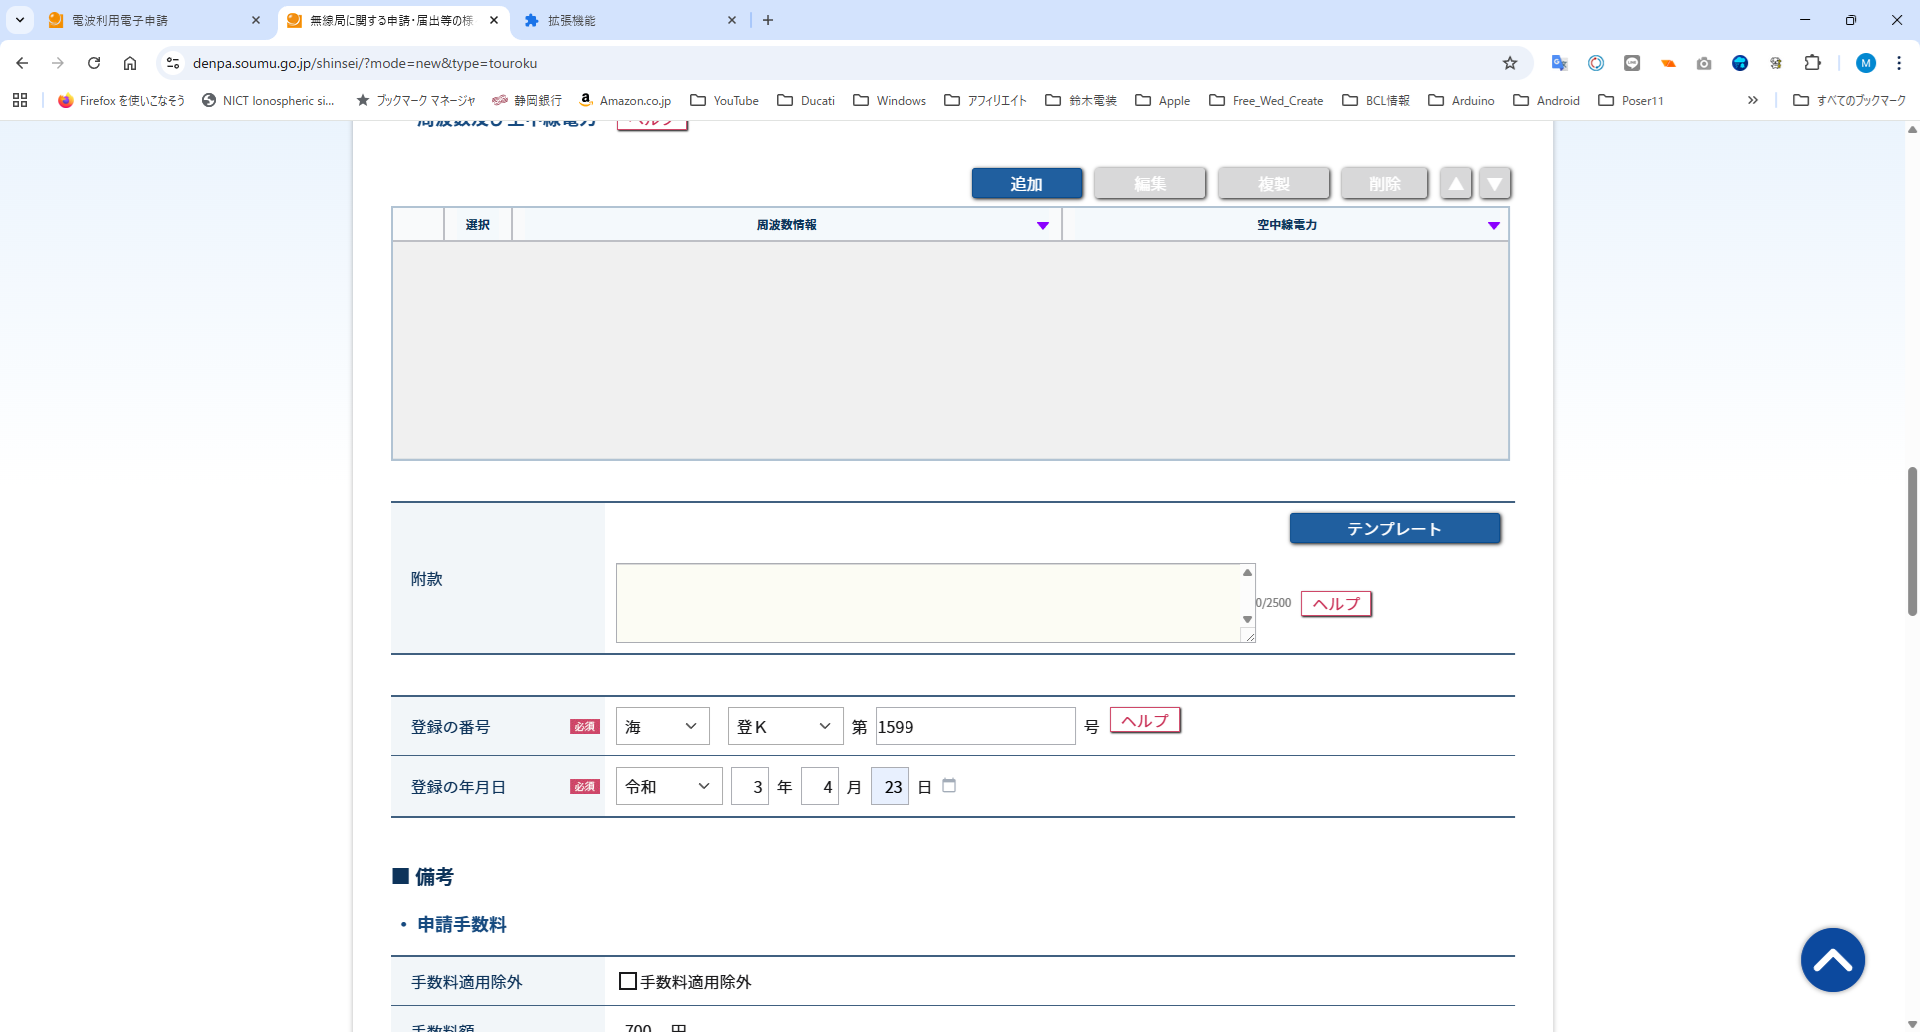The width and height of the screenshot is (1920, 1032).
Task: Bookmark this page with the star icon
Action: tap(1510, 63)
